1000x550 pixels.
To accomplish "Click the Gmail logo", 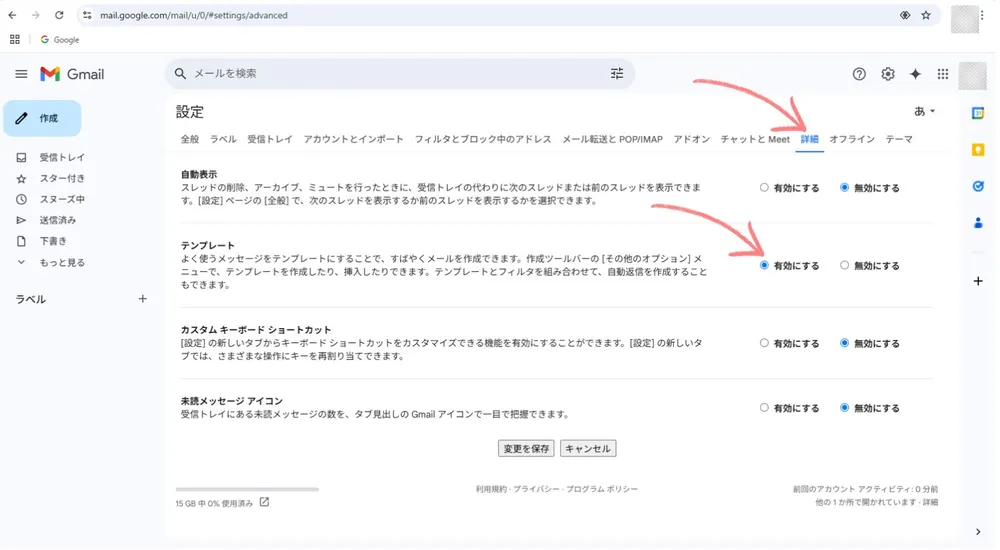I will [72, 74].
